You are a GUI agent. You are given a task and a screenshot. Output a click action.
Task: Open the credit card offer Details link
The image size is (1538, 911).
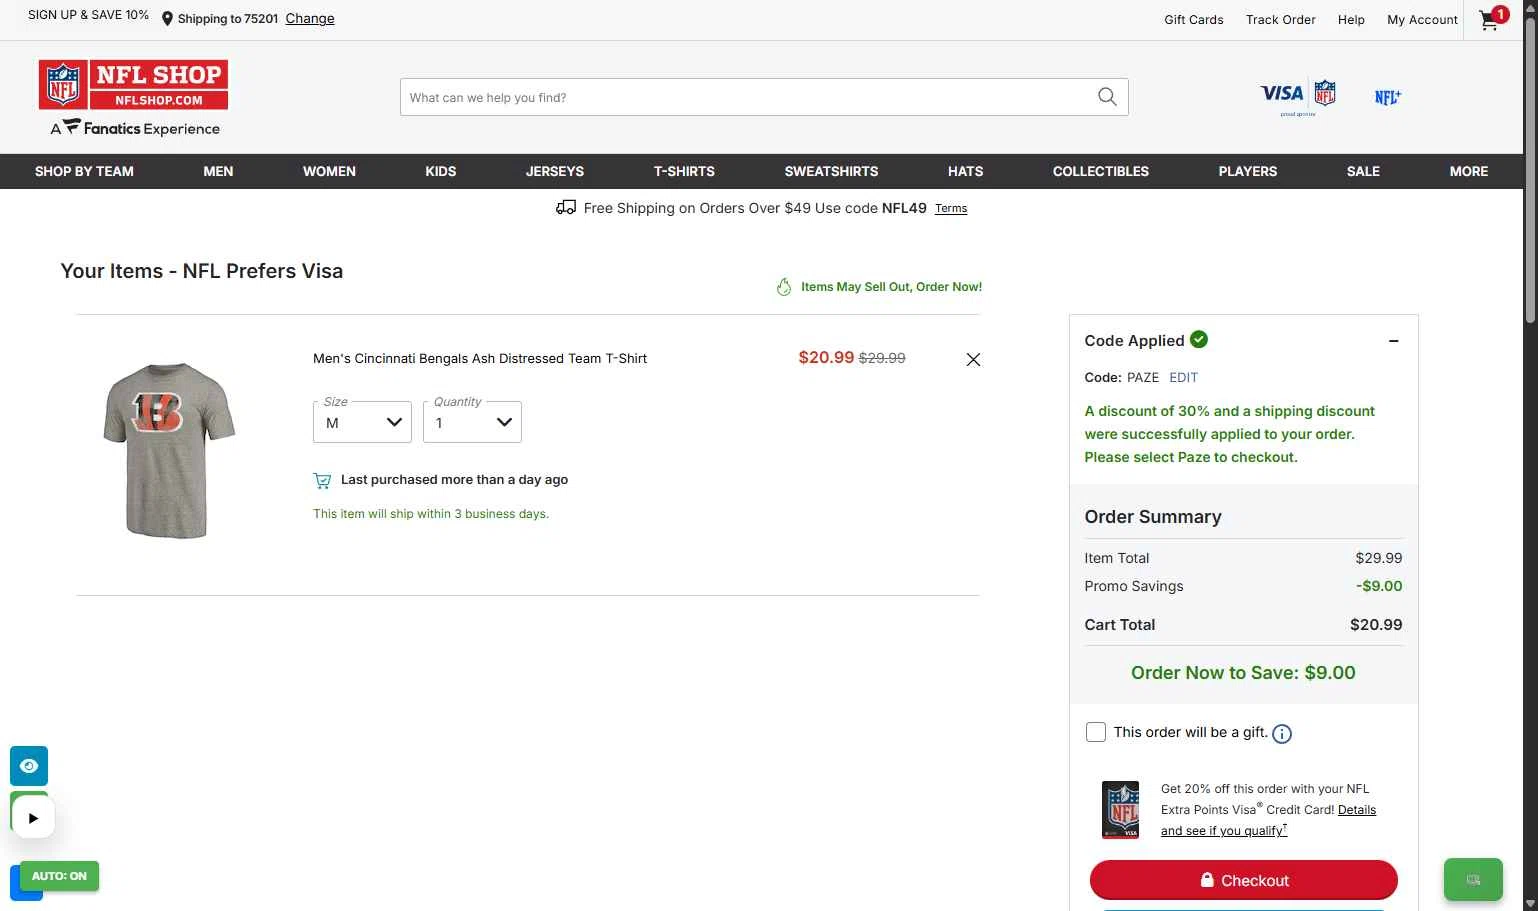[x=1357, y=810]
